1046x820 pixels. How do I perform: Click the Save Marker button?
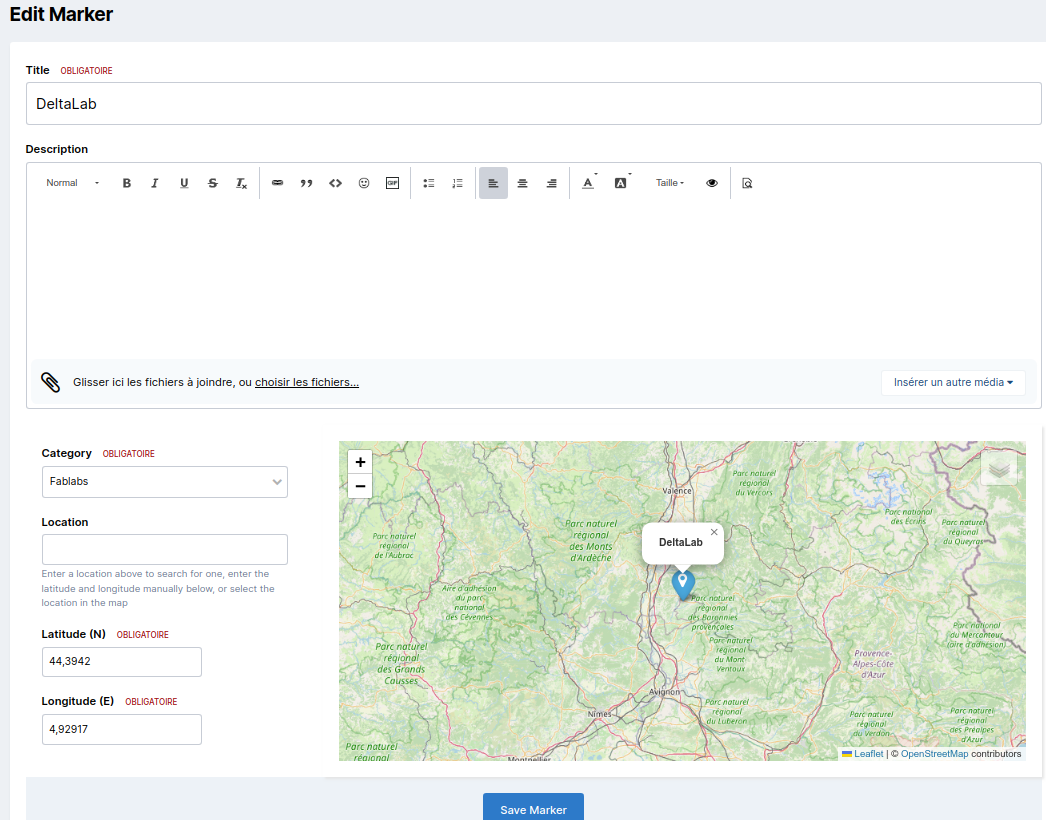533,809
